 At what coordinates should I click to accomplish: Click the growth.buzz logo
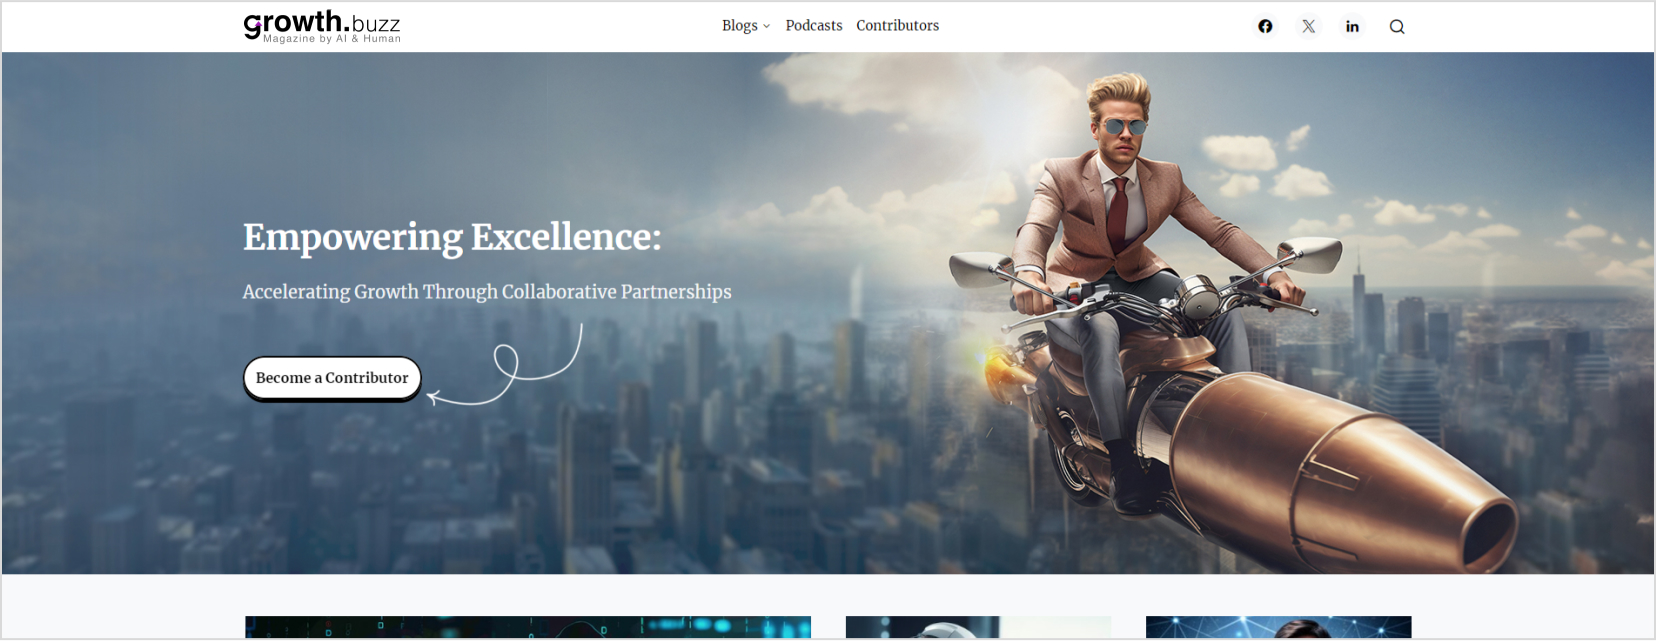pyautogui.click(x=321, y=22)
